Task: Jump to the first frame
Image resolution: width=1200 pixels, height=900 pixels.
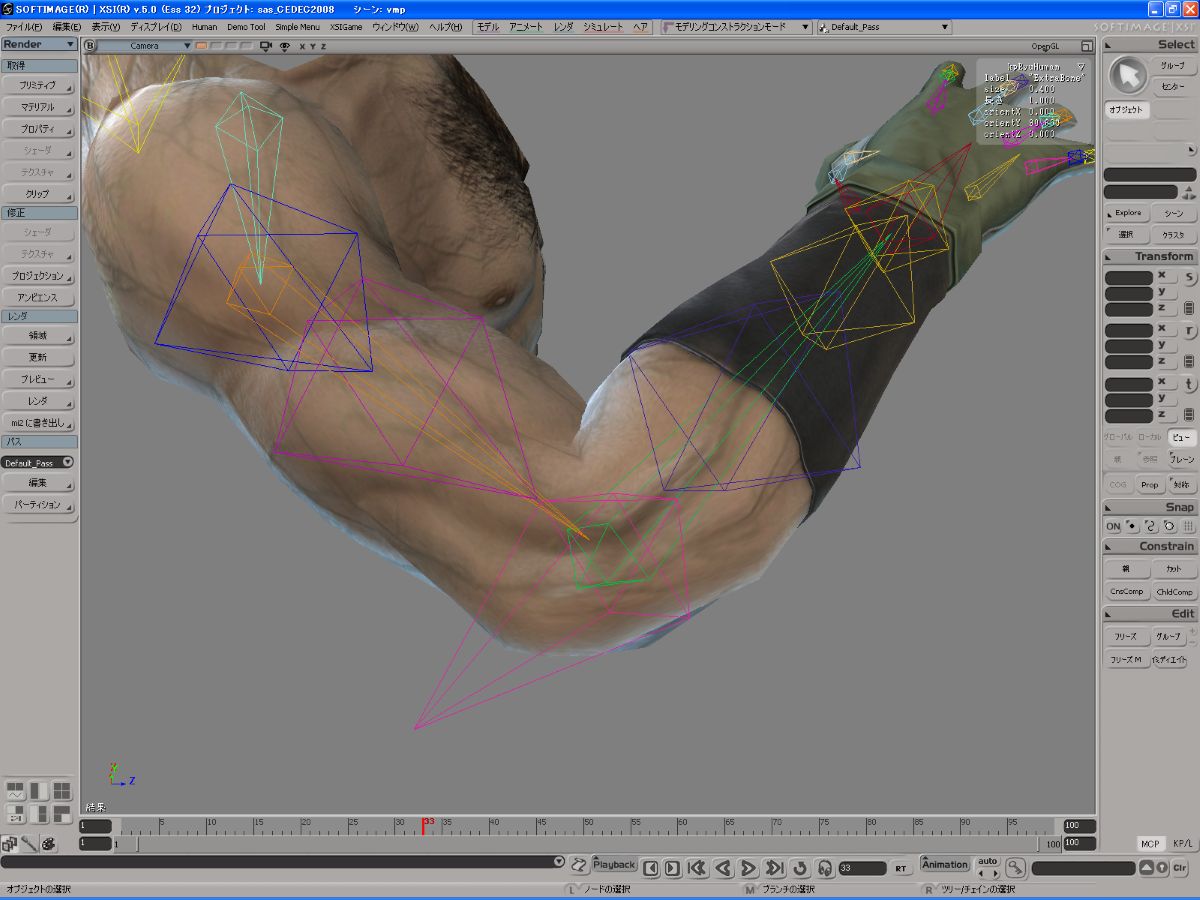Action: (x=698, y=868)
